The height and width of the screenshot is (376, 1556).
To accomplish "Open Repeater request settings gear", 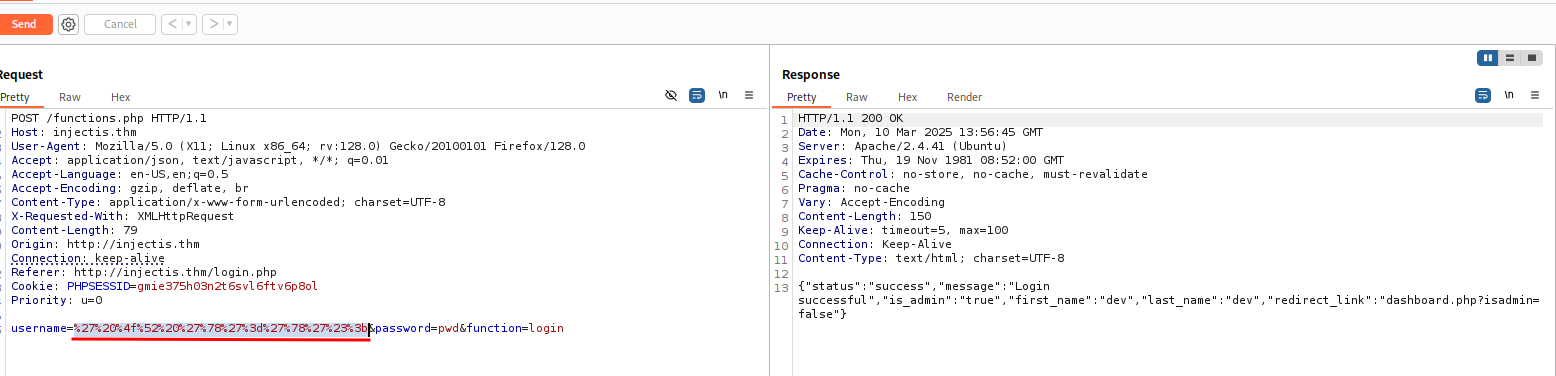I will 68,24.
